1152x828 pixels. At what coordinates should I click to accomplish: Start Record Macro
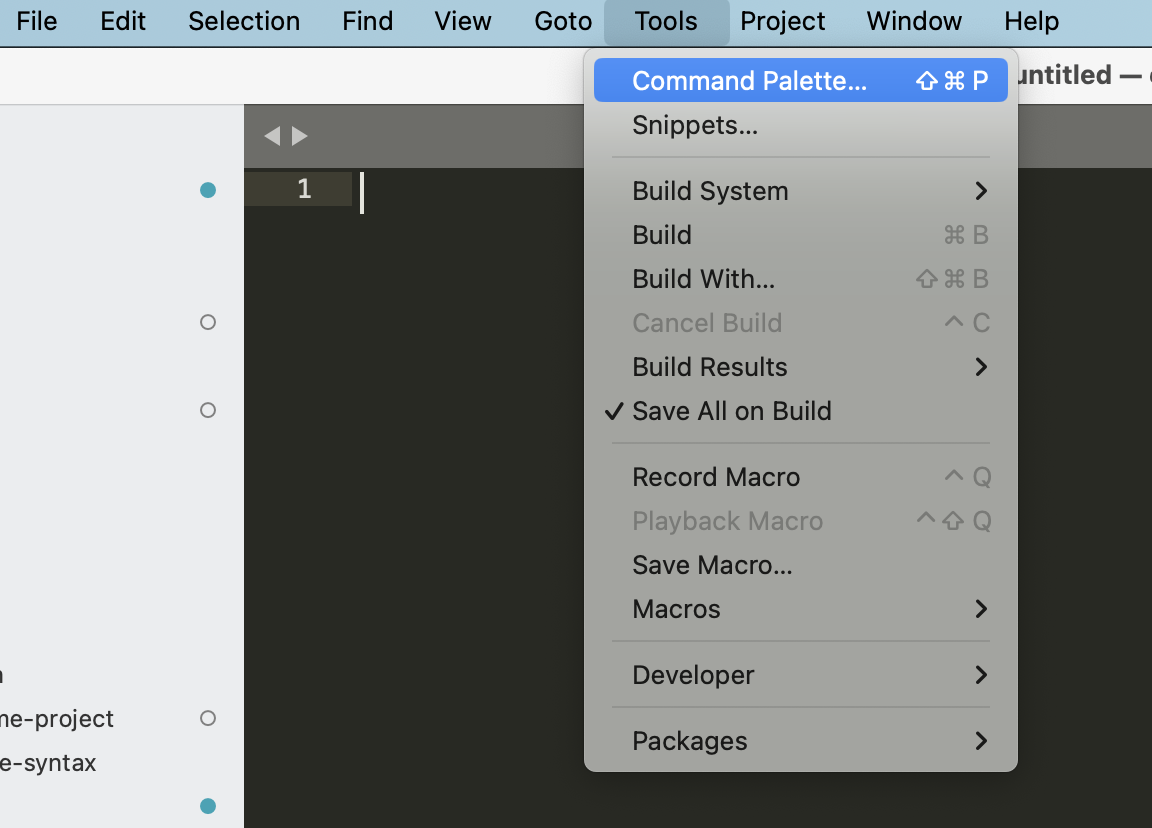coord(716,477)
